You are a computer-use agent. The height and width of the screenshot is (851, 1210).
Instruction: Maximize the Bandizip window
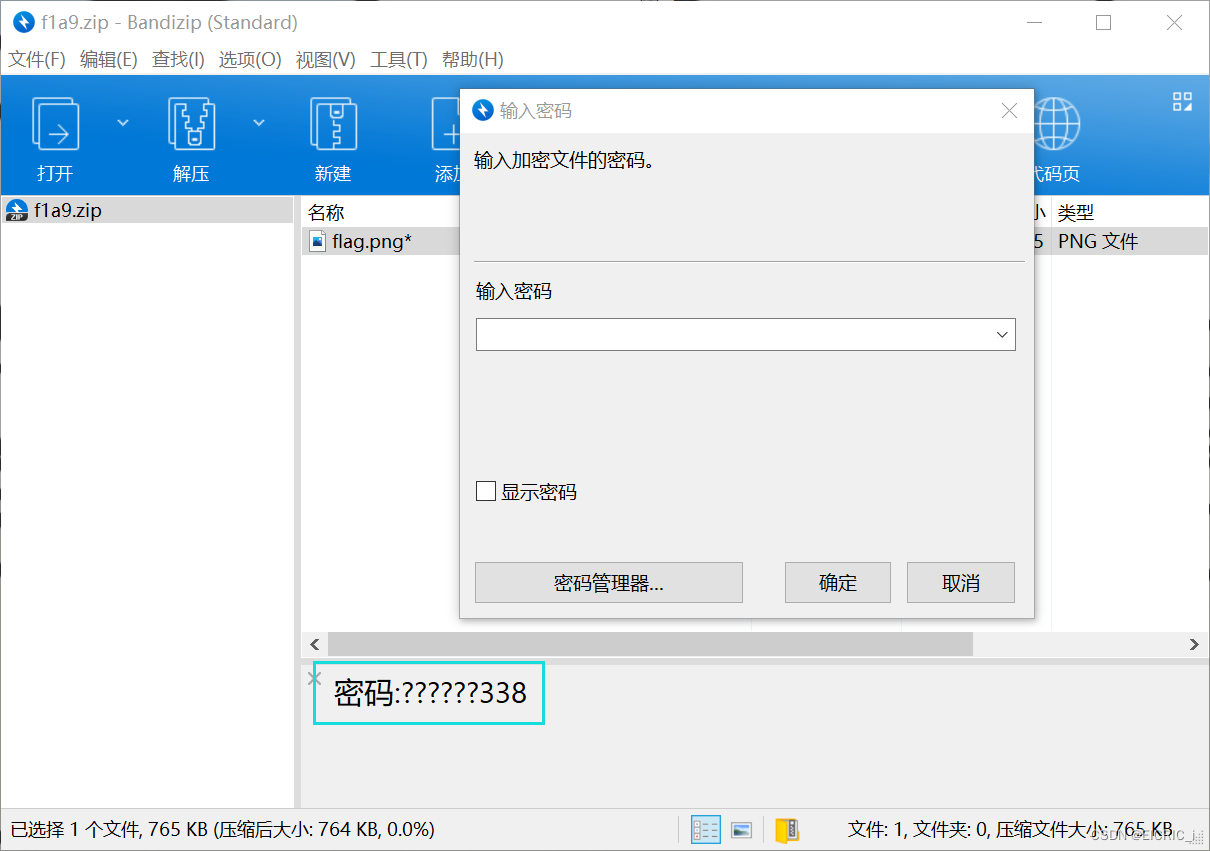(1103, 22)
